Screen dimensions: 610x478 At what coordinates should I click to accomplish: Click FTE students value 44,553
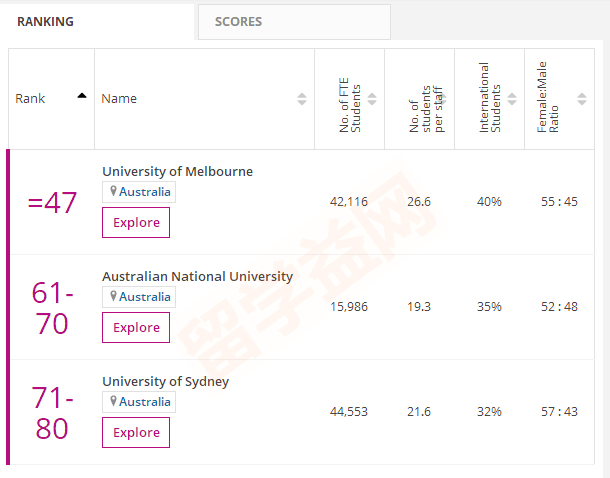[349, 412]
